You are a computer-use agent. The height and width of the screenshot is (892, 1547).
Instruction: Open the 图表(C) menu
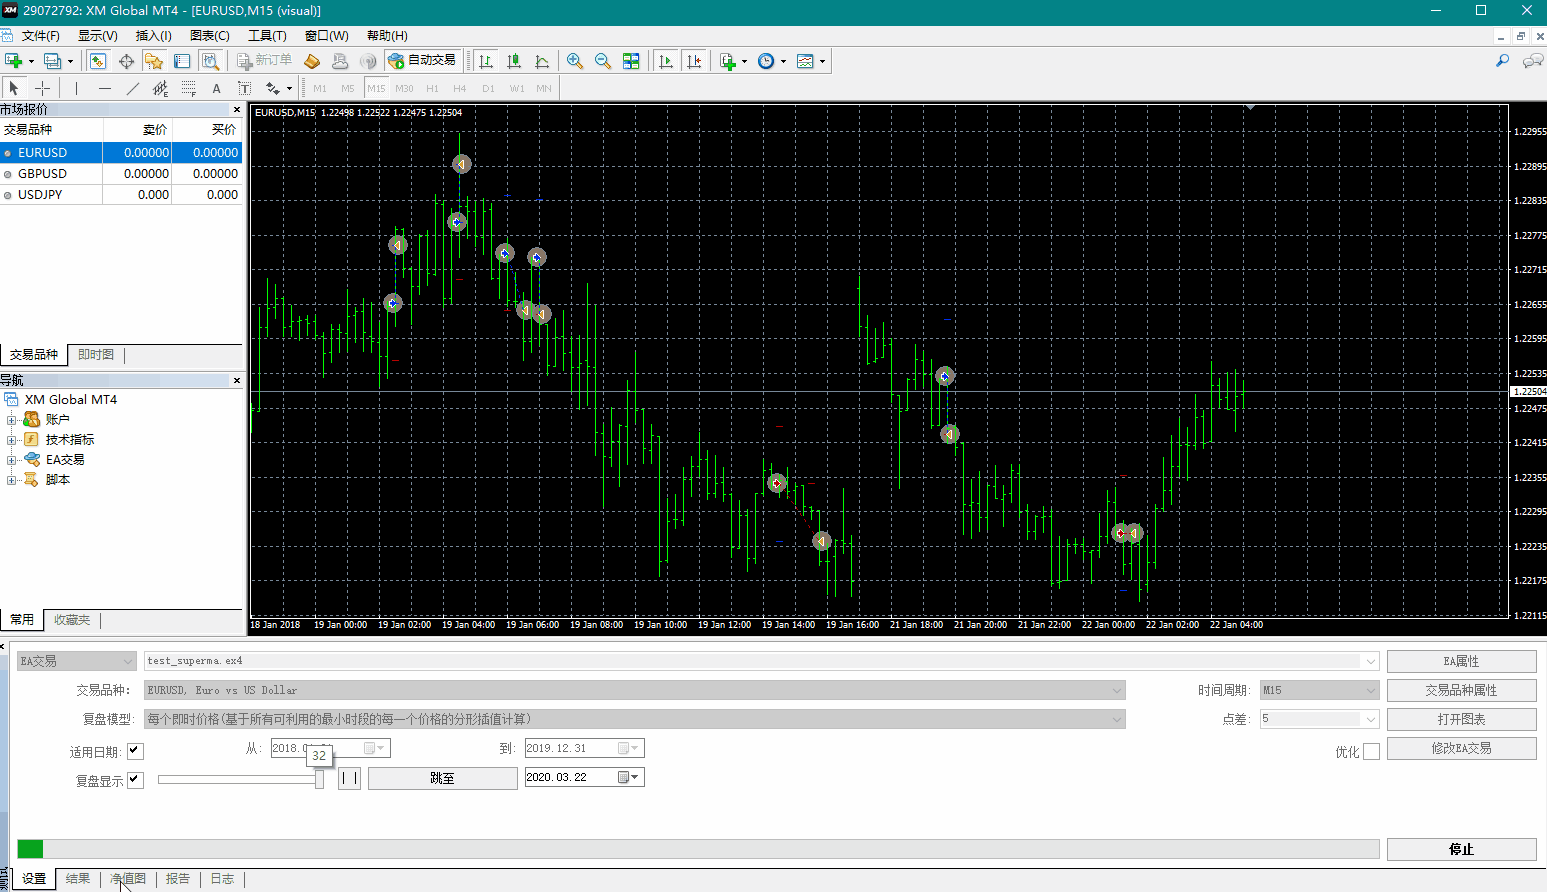pos(209,35)
